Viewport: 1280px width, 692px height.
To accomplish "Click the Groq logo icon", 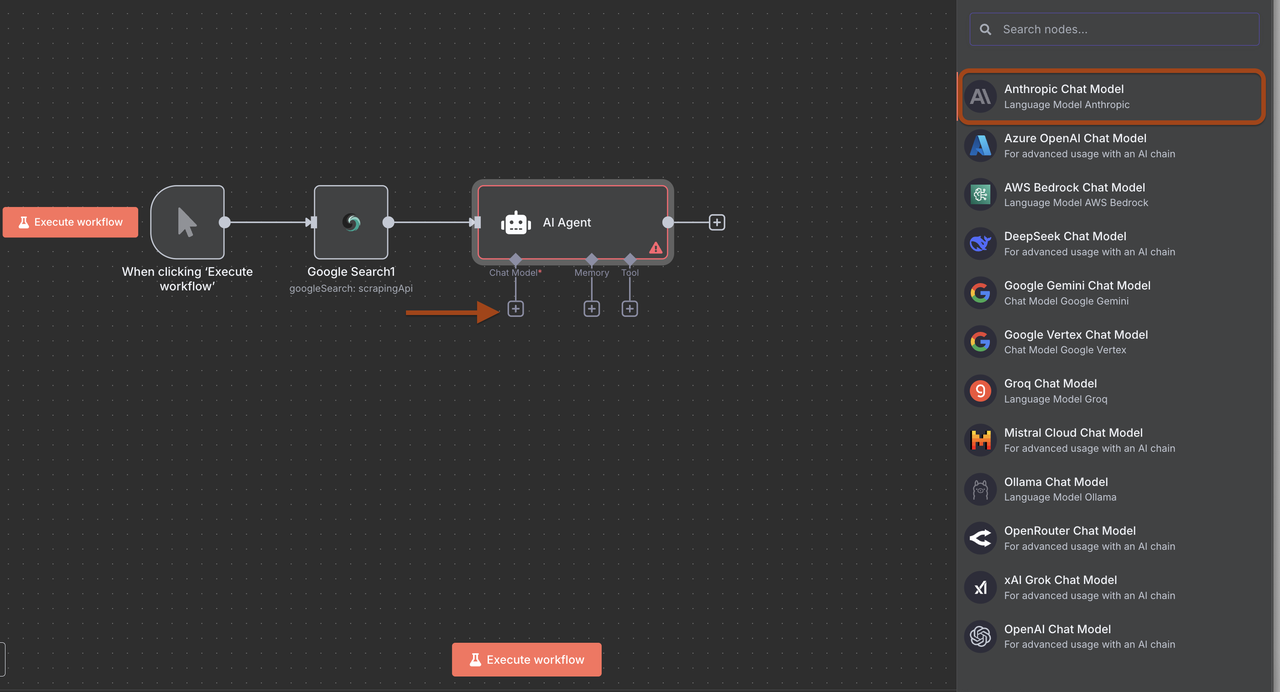I will (980, 390).
